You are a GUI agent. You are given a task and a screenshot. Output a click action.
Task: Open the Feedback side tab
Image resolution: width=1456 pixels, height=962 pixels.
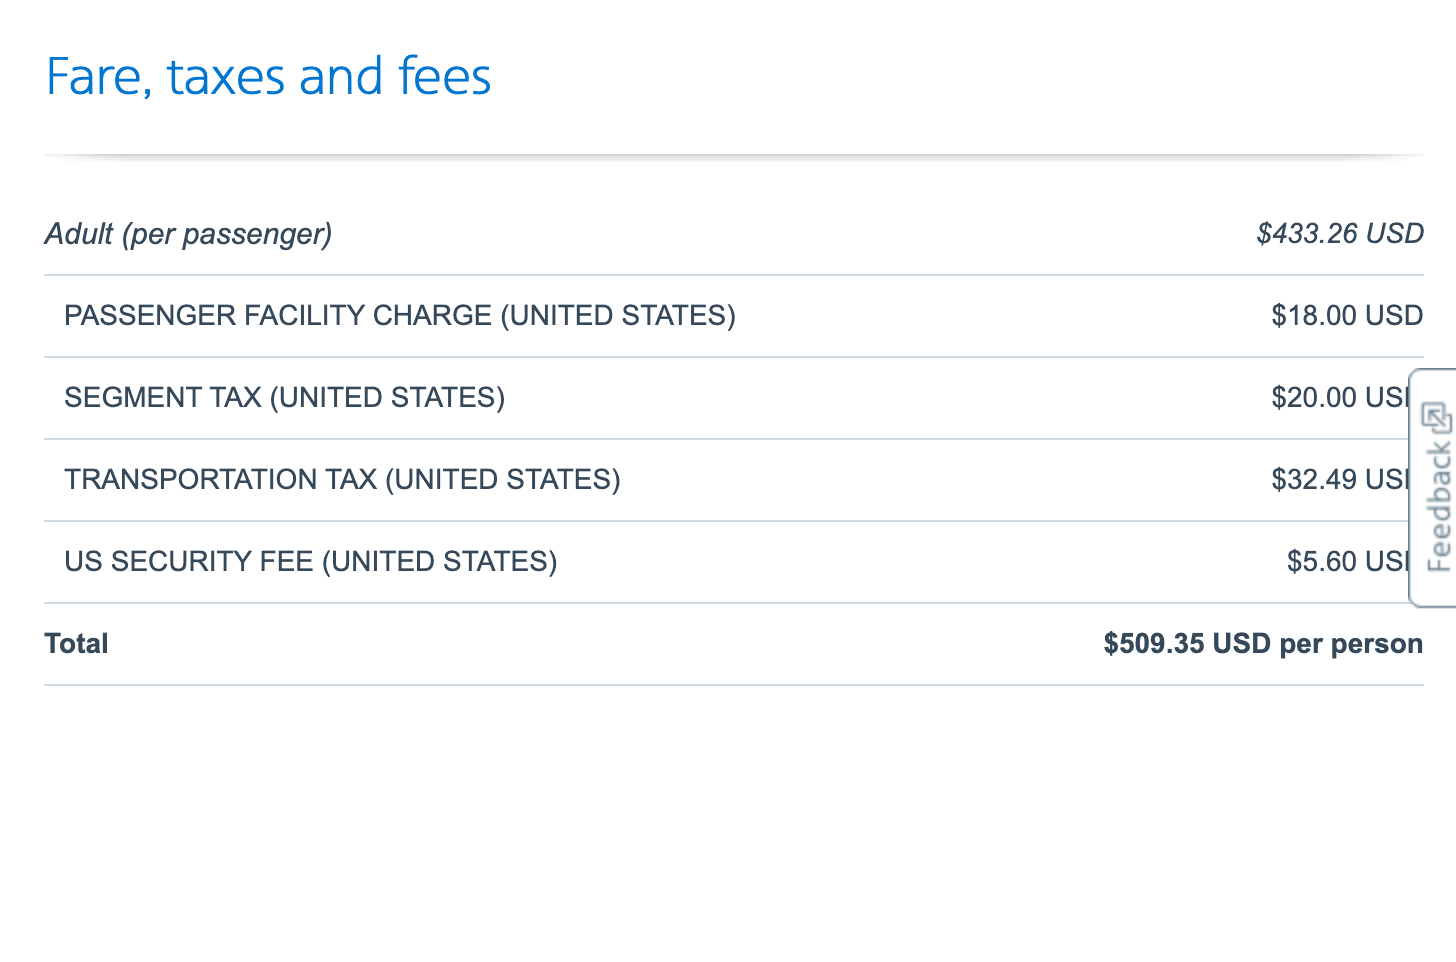coord(1434,488)
